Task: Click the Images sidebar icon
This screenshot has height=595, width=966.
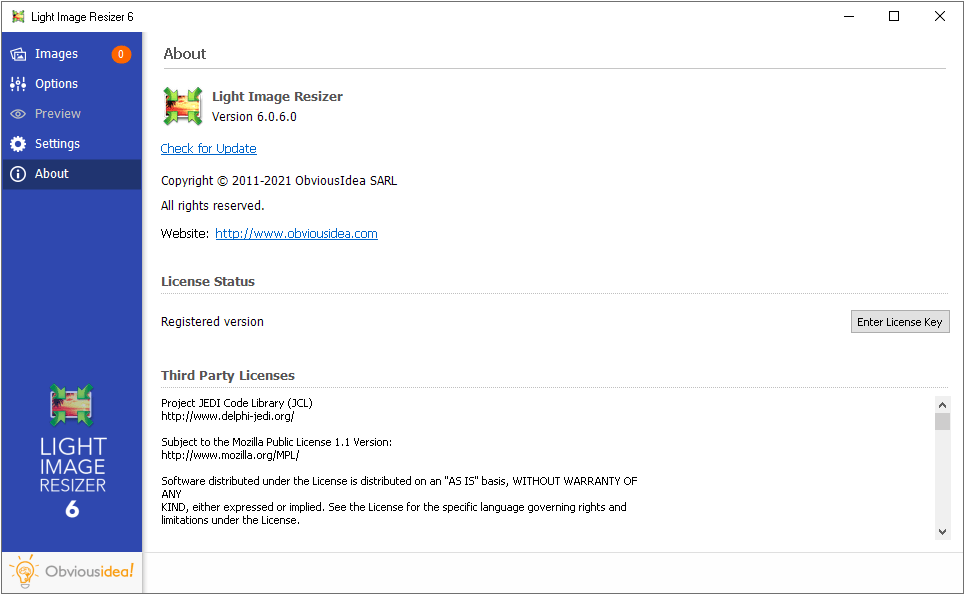Action: (x=18, y=54)
